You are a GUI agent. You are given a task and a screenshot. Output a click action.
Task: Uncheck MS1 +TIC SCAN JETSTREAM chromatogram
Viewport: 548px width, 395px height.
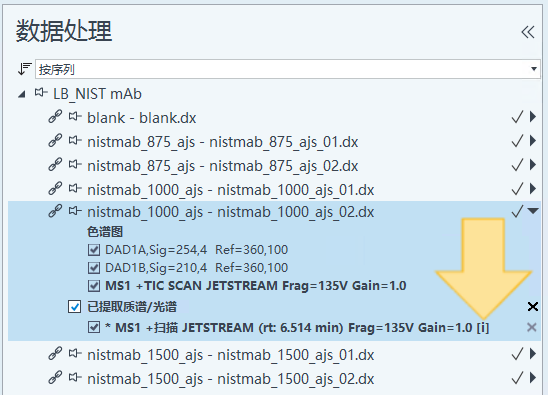[x=94, y=286]
